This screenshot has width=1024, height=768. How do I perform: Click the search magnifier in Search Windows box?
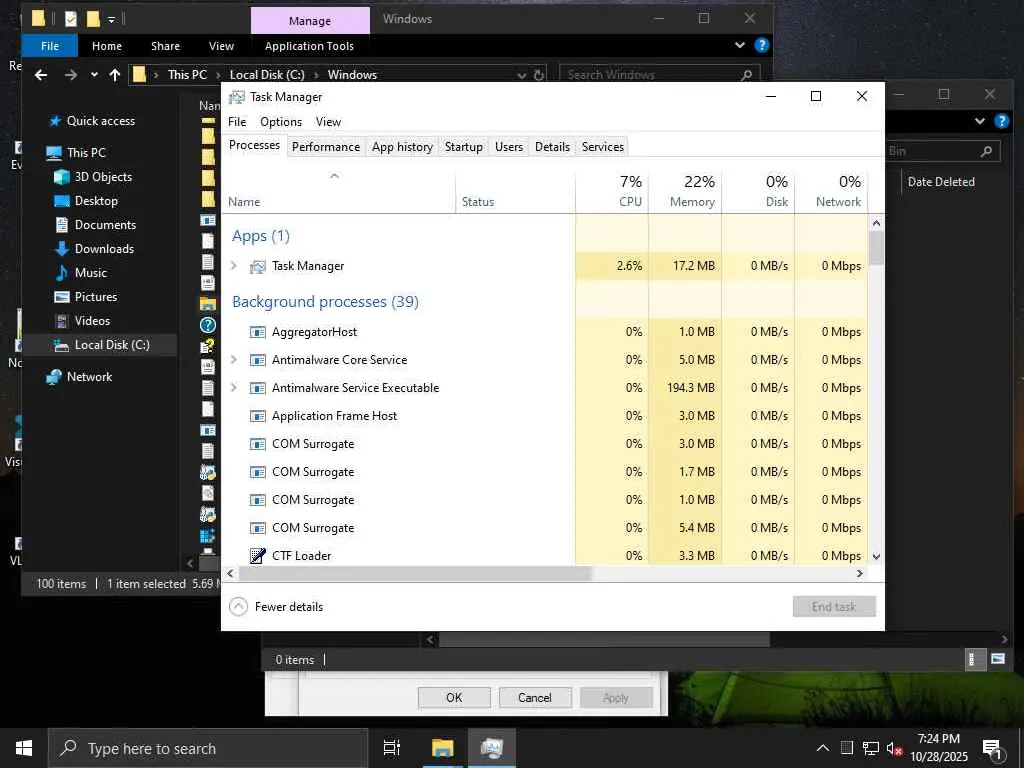(747, 75)
